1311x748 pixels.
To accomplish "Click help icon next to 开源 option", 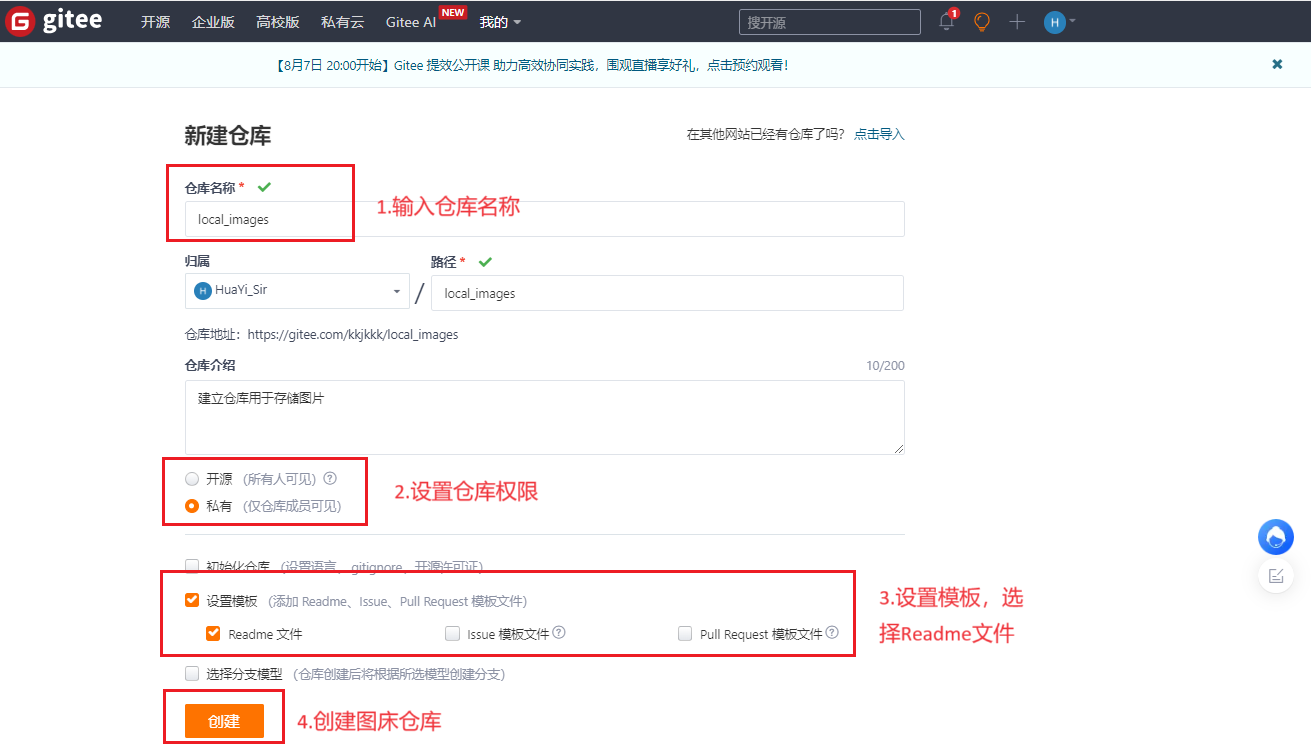I will coord(330,478).
